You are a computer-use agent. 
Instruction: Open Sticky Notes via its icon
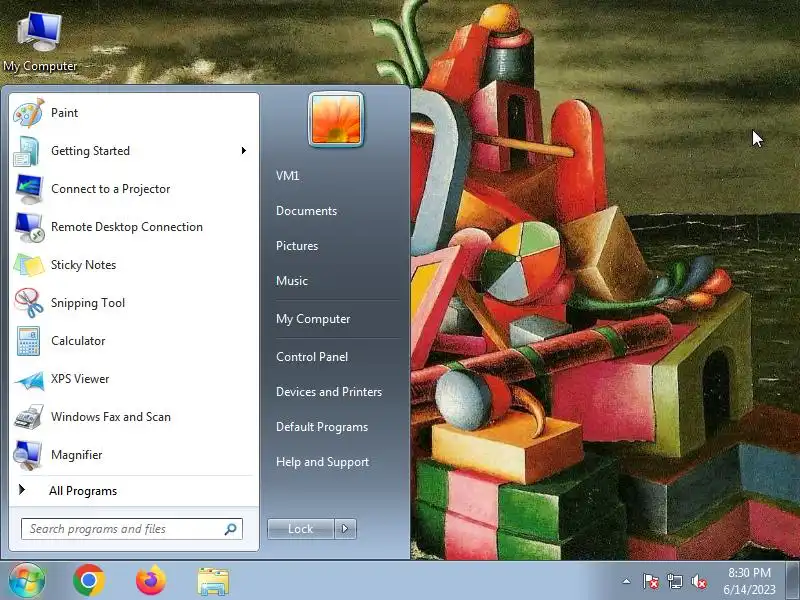pyautogui.click(x=29, y=265)
